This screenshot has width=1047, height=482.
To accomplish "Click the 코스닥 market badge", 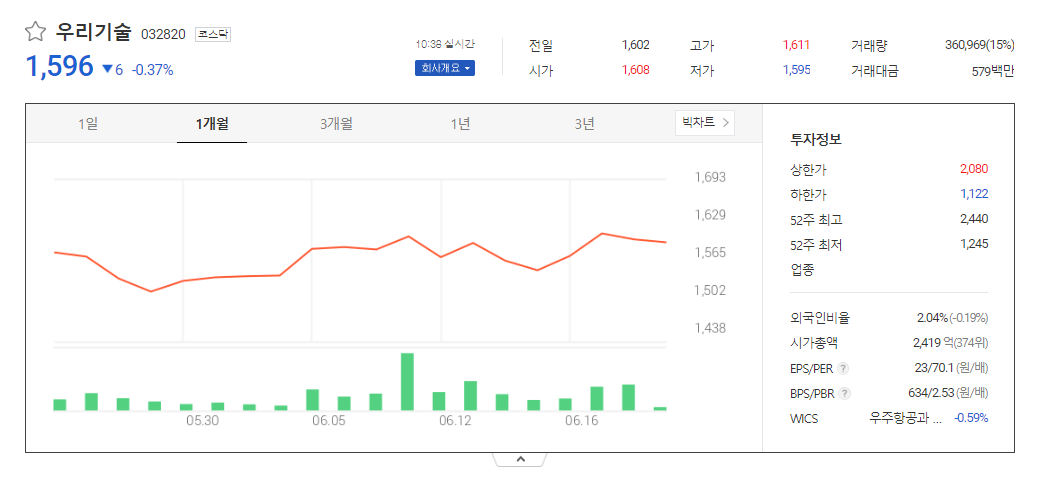I will tap(213, 34).
